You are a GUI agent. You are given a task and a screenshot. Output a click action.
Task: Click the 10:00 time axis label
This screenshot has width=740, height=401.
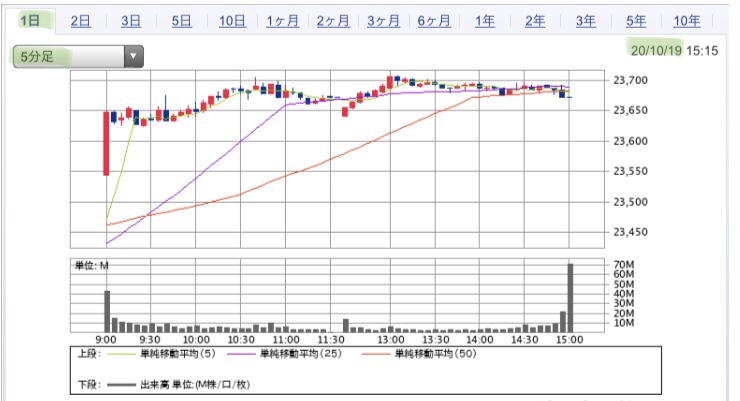click(x=196, y=340)
